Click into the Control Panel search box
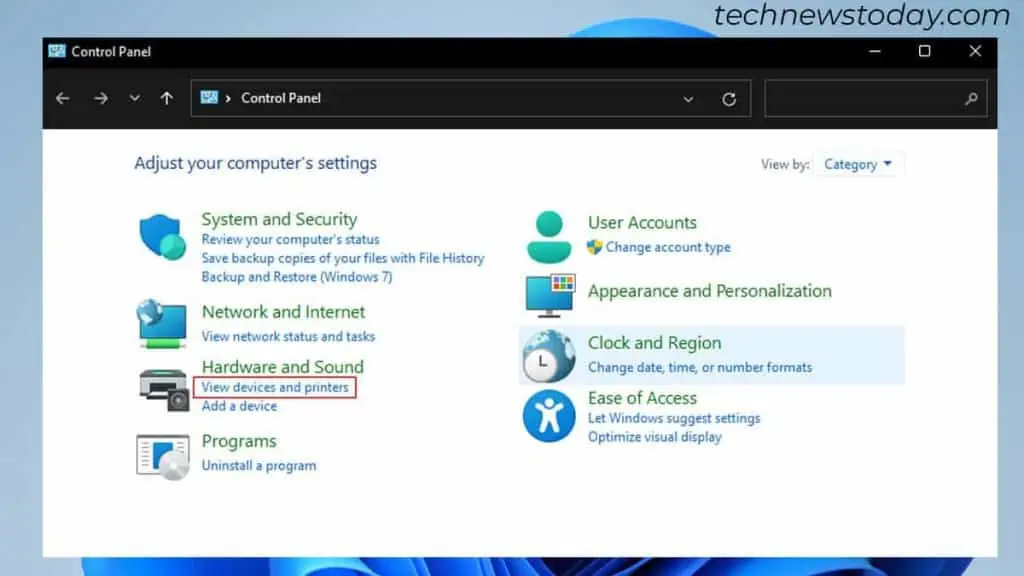 [865, 99]
